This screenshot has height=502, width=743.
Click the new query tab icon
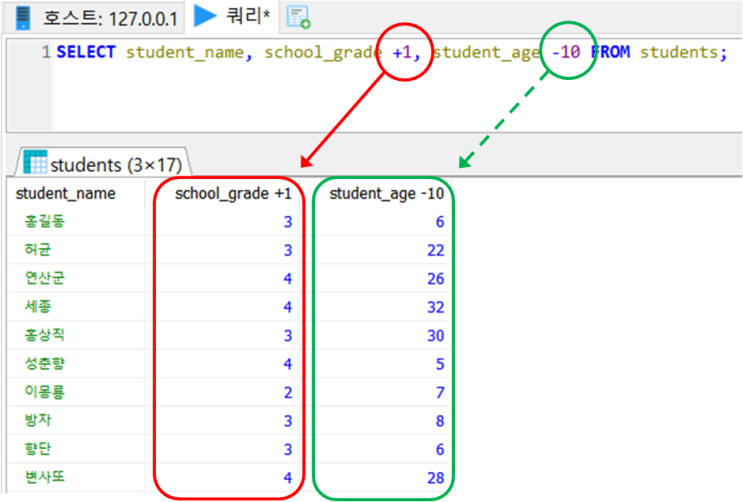299,17
